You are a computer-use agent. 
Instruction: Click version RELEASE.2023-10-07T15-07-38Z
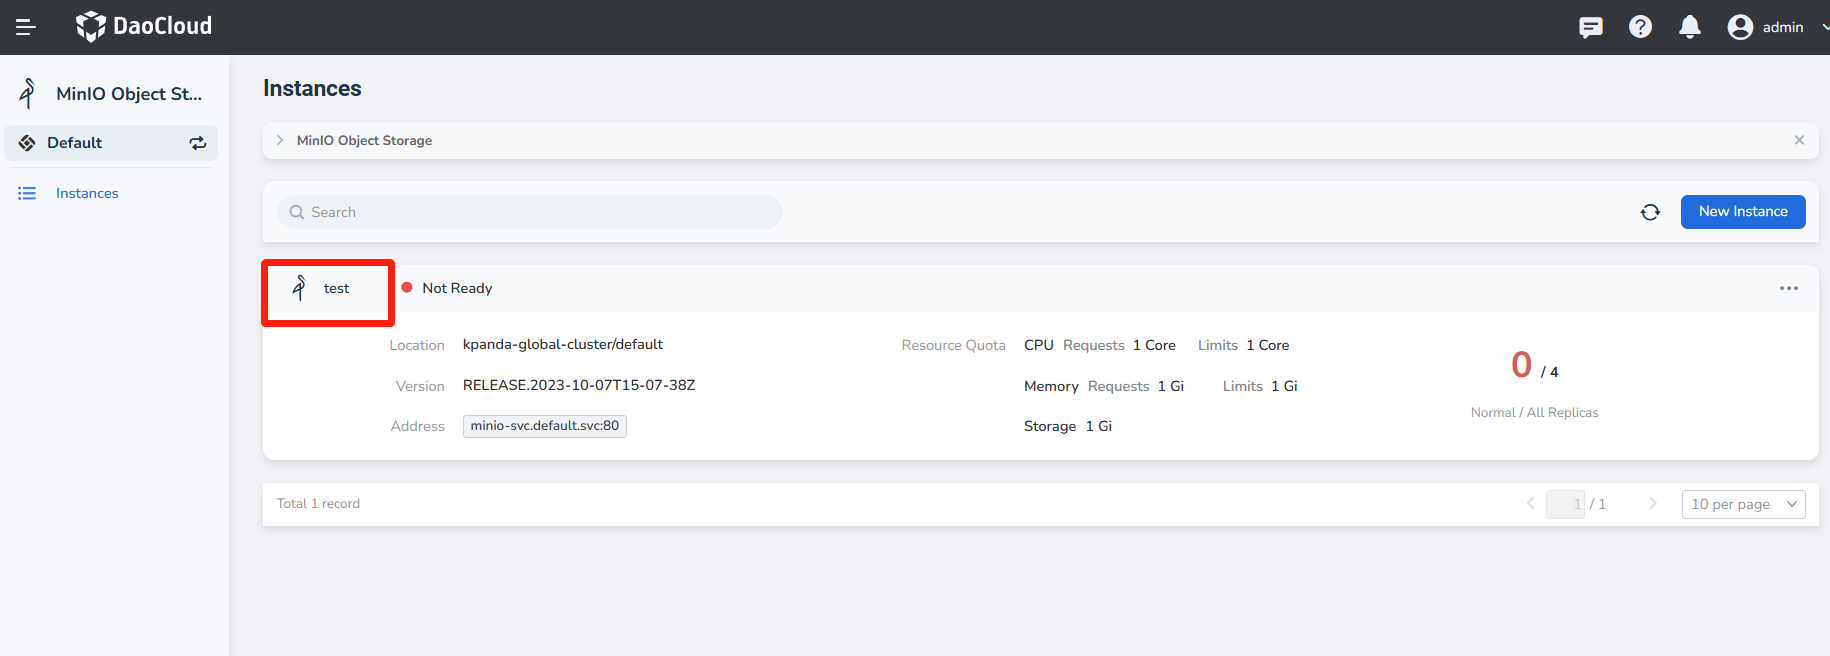579,385
